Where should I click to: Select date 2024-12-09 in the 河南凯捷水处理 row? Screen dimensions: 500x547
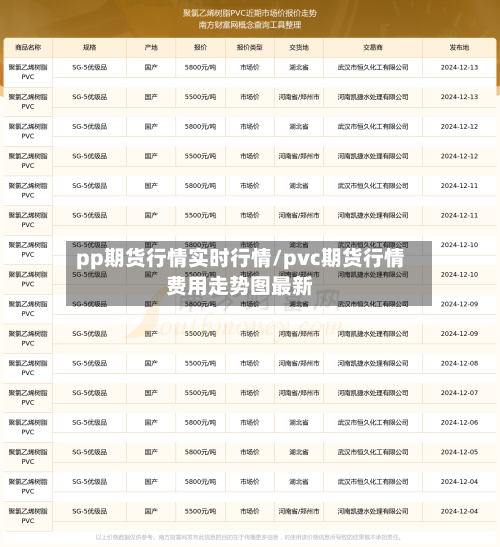click(x=459, y=334)
